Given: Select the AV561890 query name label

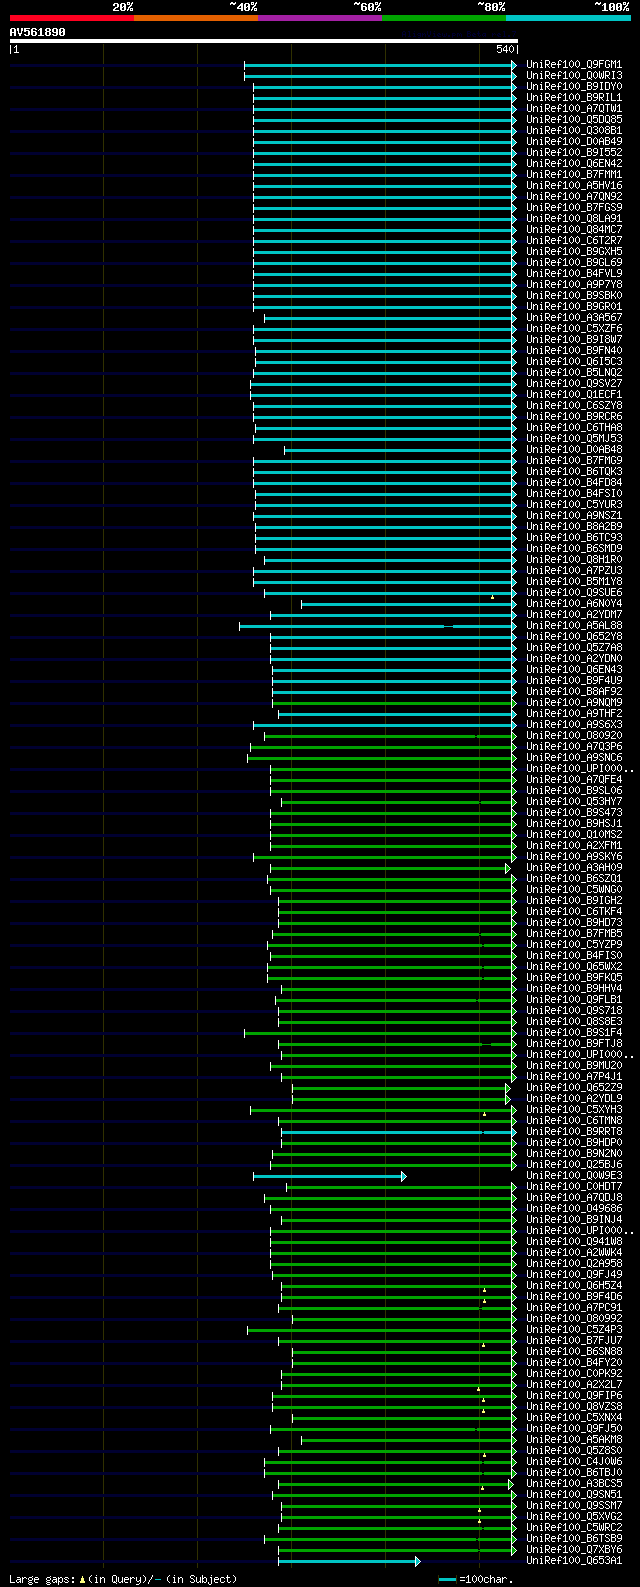Looking at the screenshot, I should click(x=38, y=32).
